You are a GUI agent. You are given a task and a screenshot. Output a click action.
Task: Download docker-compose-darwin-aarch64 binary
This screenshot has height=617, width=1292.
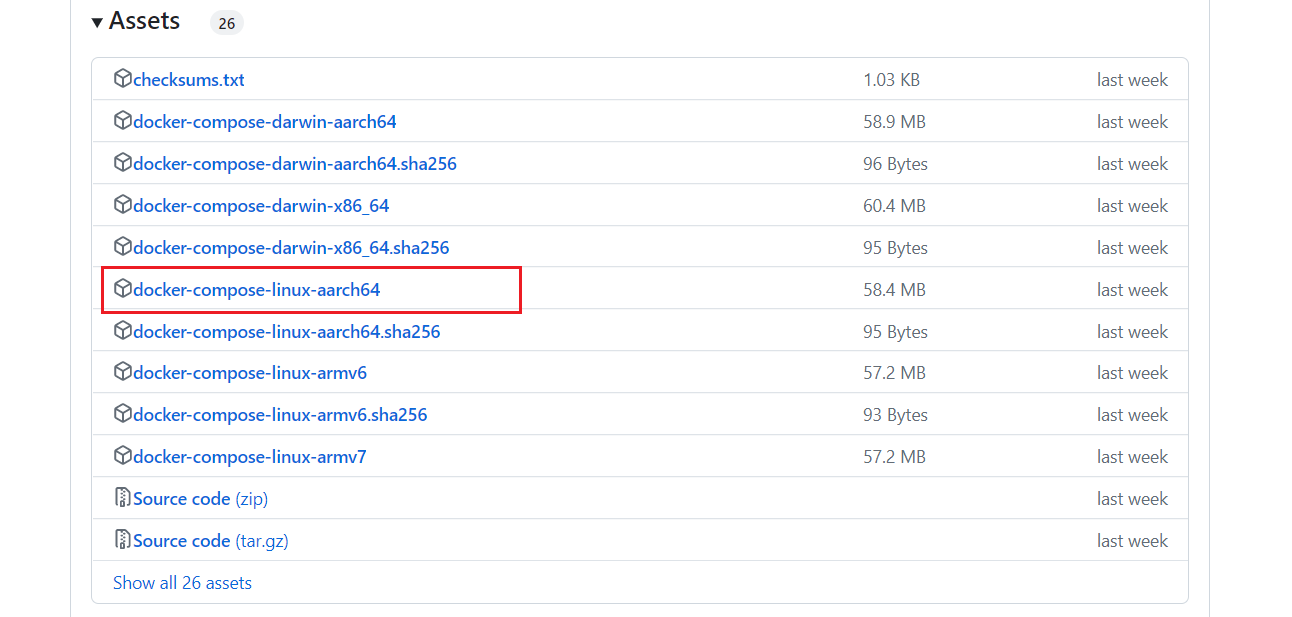click(x=265, y=122)
